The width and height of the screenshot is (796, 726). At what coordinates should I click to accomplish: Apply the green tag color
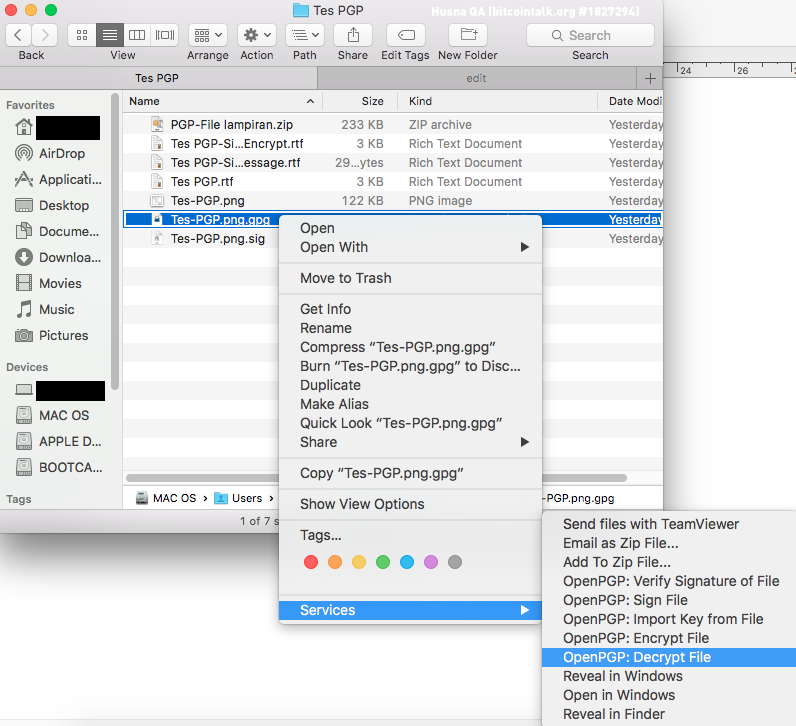point(383,562)
